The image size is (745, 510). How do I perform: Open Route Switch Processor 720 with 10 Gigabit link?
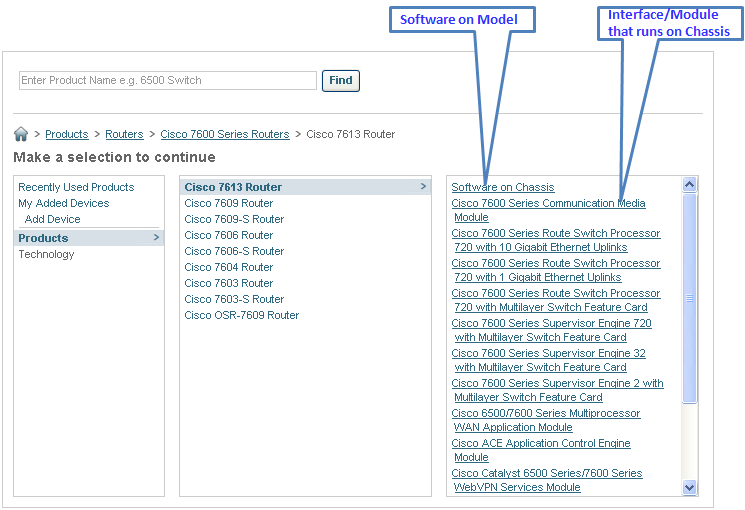pos(556,240)
